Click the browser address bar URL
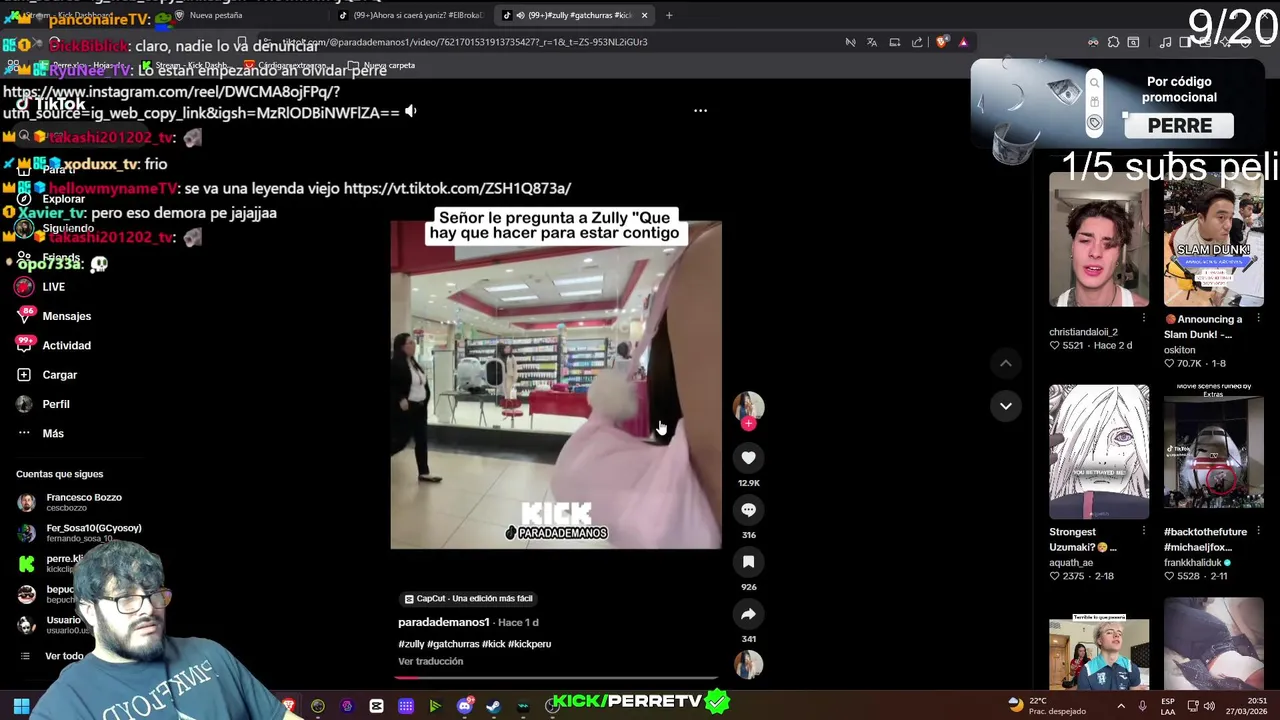This screenshot has height=720, width=1280. (x=465, y=42)
